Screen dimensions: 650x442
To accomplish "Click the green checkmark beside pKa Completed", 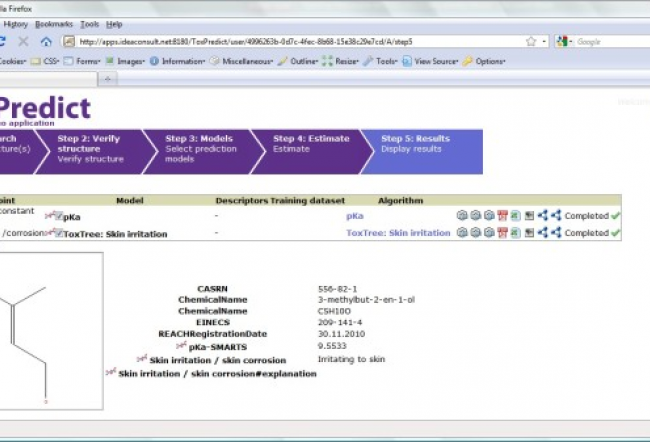I will point(616,216).
